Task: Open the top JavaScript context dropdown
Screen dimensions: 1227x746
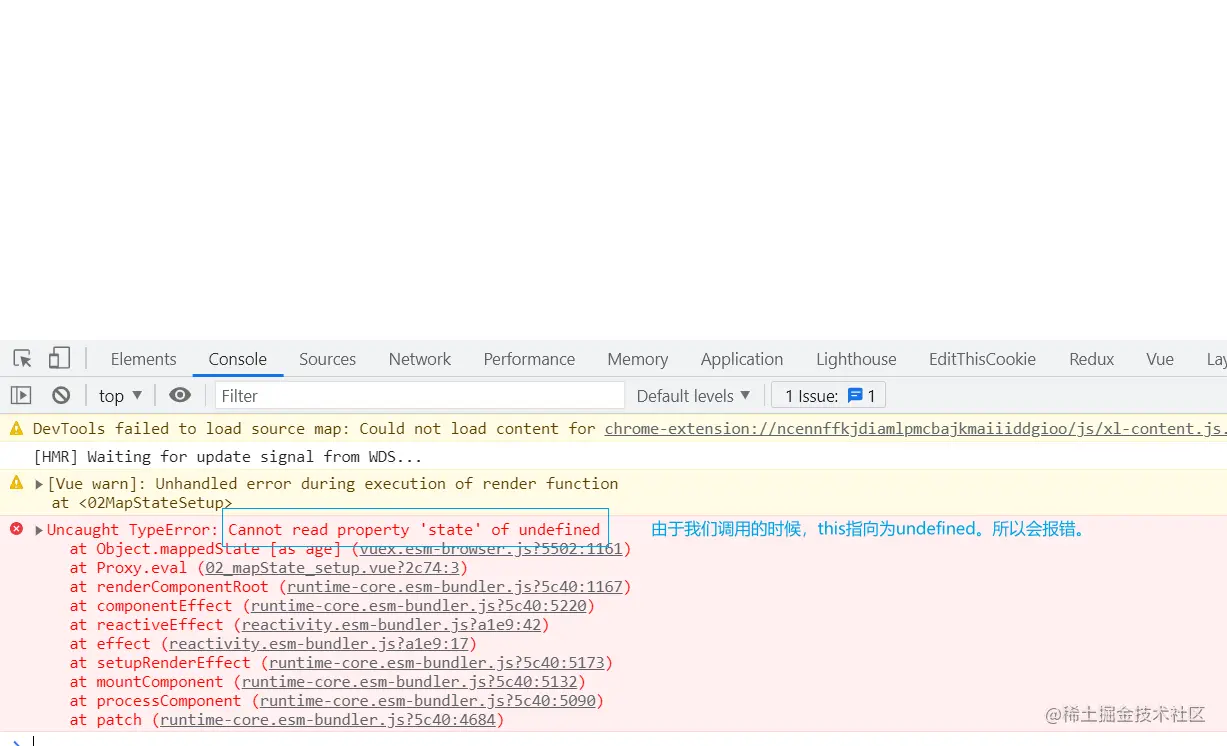Action: pyautogui.click(x=121, y=395)
